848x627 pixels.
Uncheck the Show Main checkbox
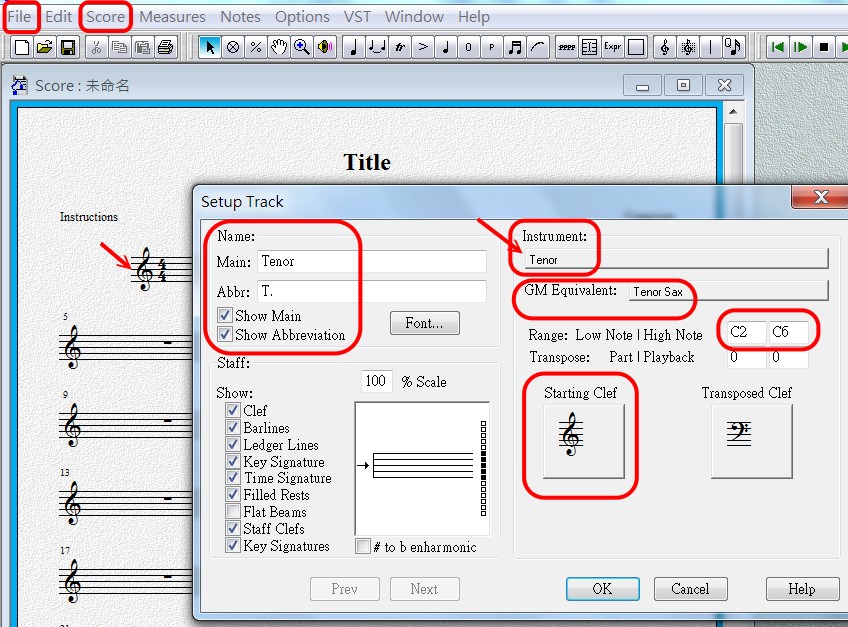pyautogui.click(x=225, y=316)
